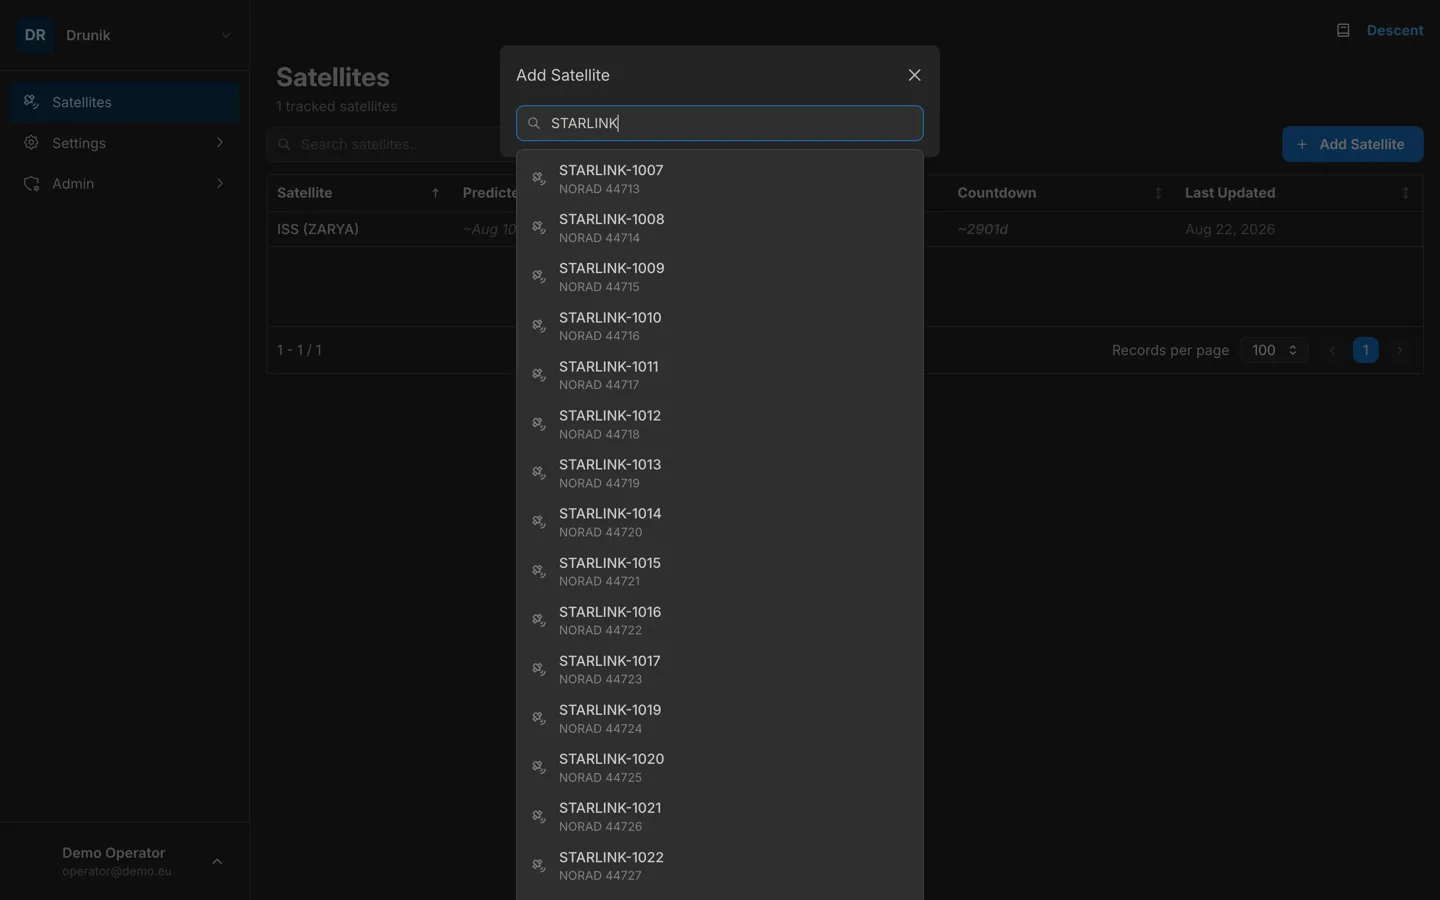
Task: Click the ISS (ZARYA) table row name
Action: (x=318, y=229)
